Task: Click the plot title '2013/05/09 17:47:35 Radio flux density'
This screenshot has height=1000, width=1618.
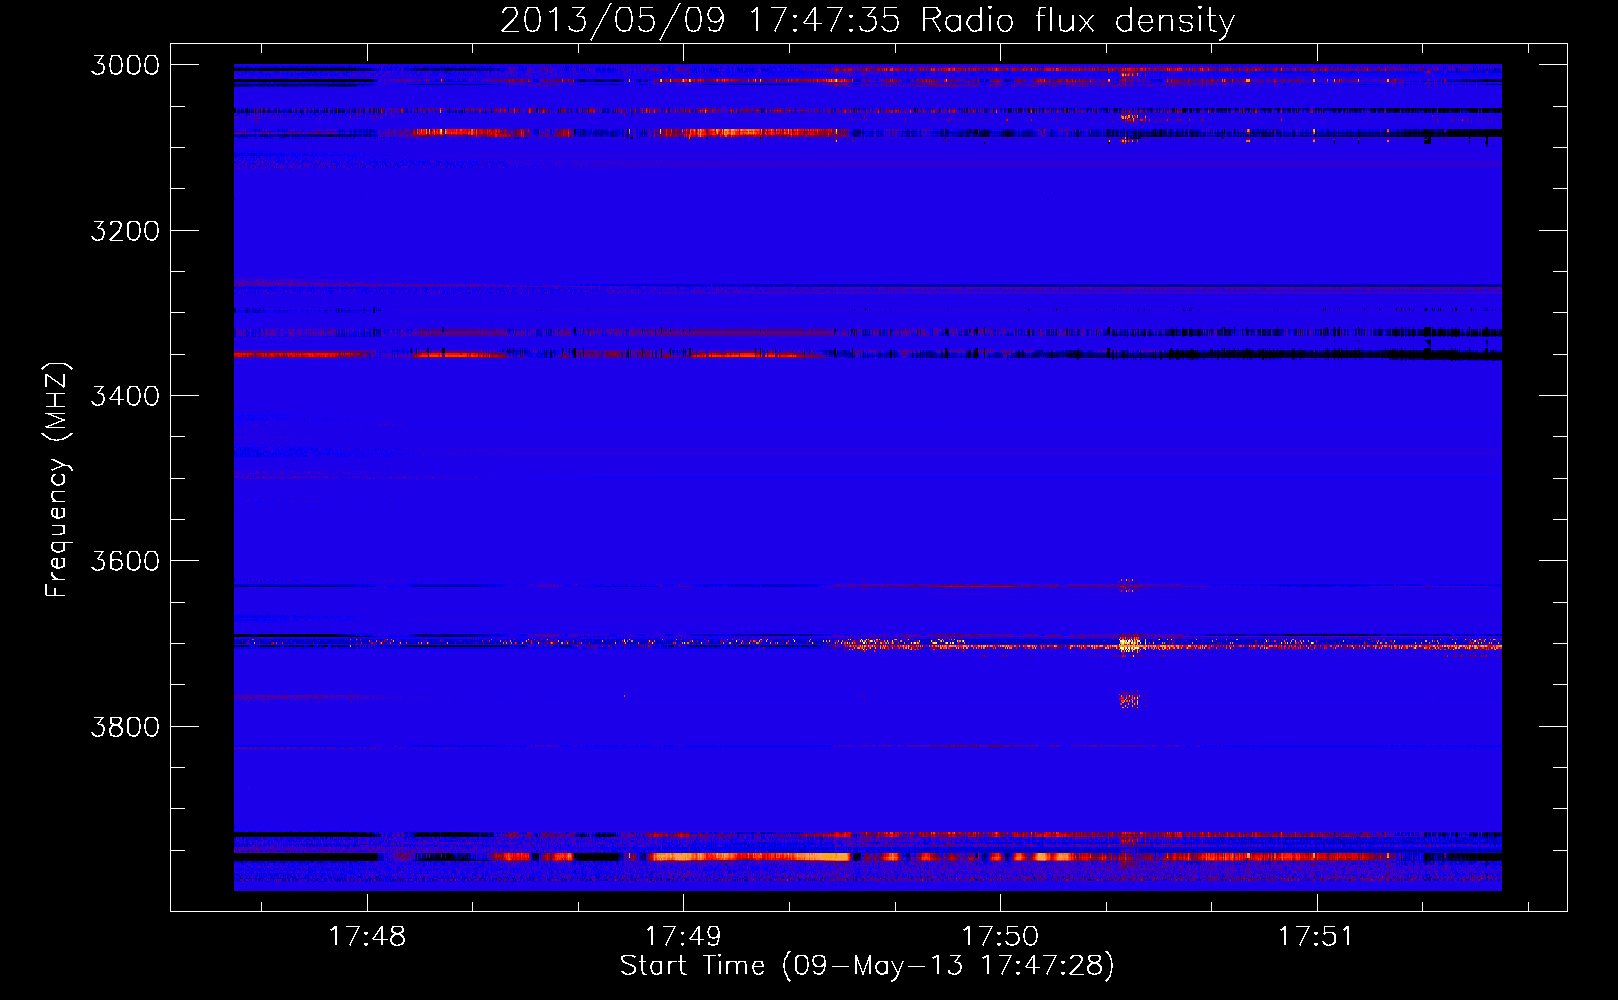Action: [867, 21]
